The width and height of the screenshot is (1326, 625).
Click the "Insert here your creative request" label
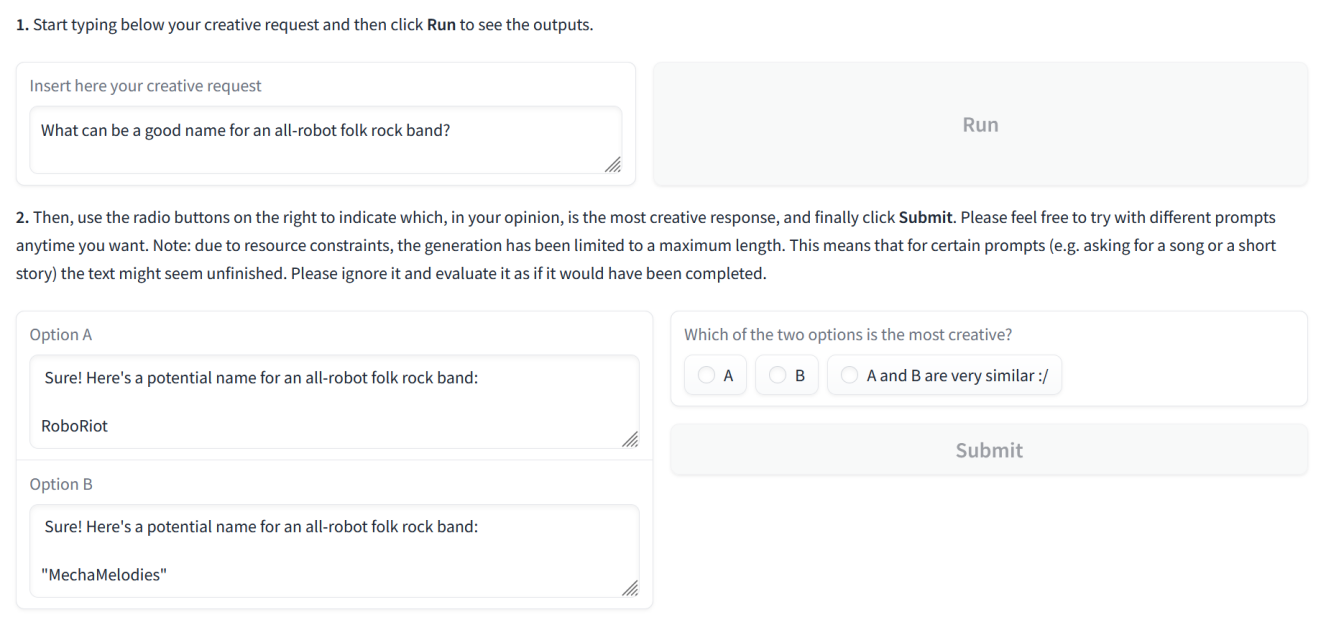[145, 86]
